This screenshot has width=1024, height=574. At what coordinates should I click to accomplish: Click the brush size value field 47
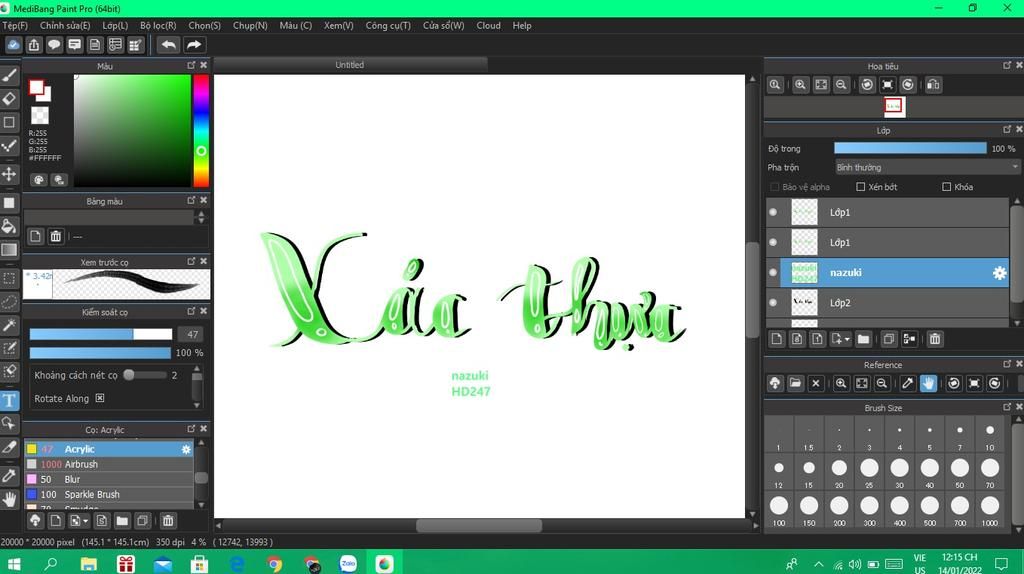(x=192, y=334)
